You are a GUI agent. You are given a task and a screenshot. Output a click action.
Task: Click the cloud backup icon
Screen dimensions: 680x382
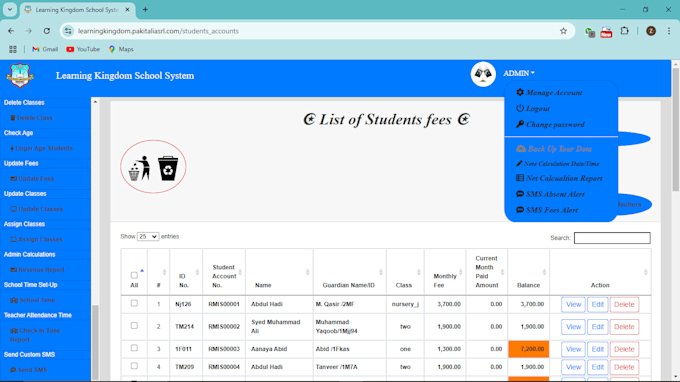521,149
